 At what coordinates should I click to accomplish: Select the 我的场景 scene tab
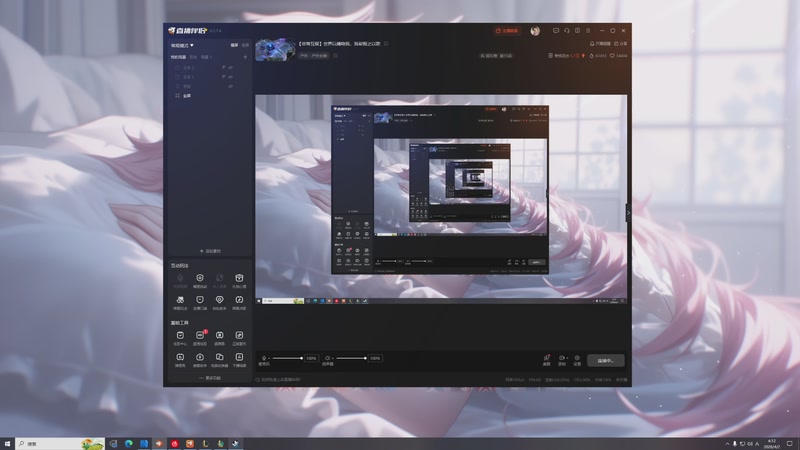(x=178, y=57)
